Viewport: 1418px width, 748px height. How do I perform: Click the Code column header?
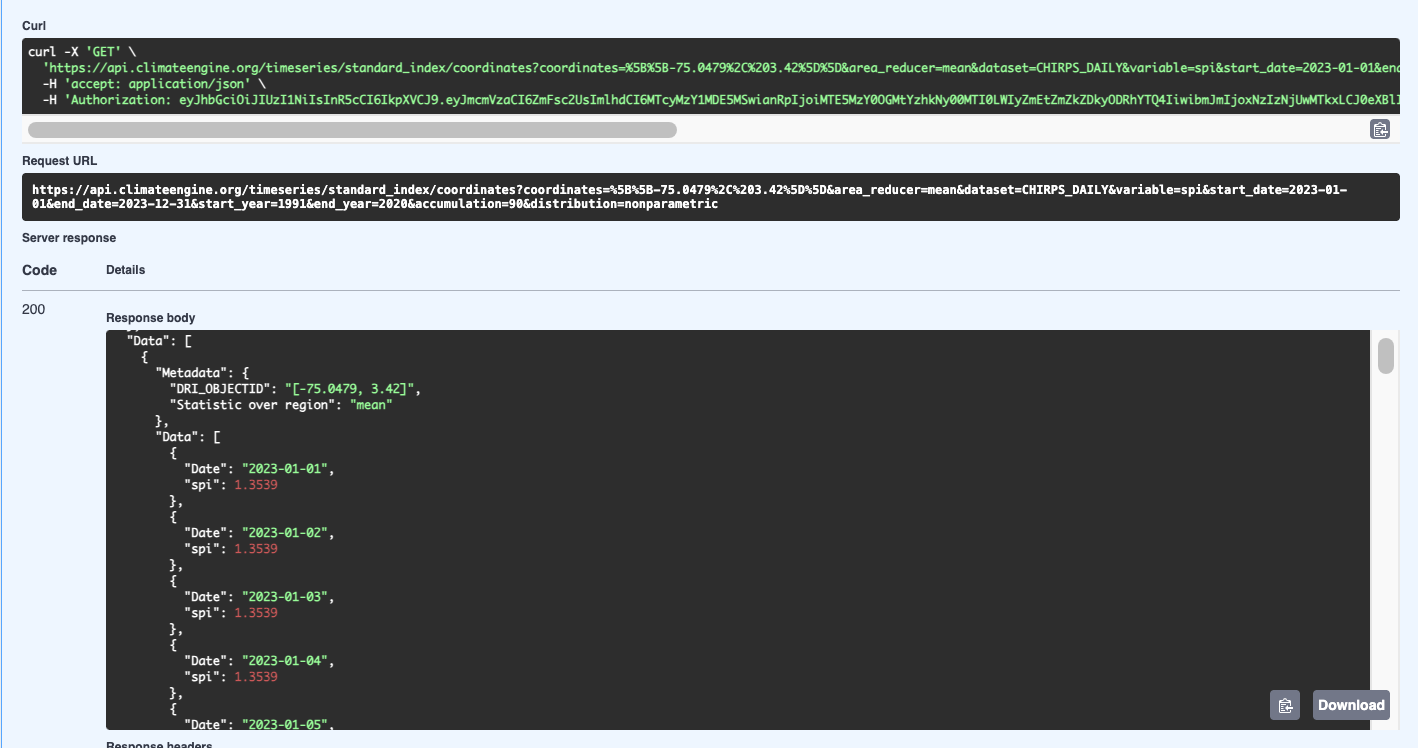tap(39, 270)
